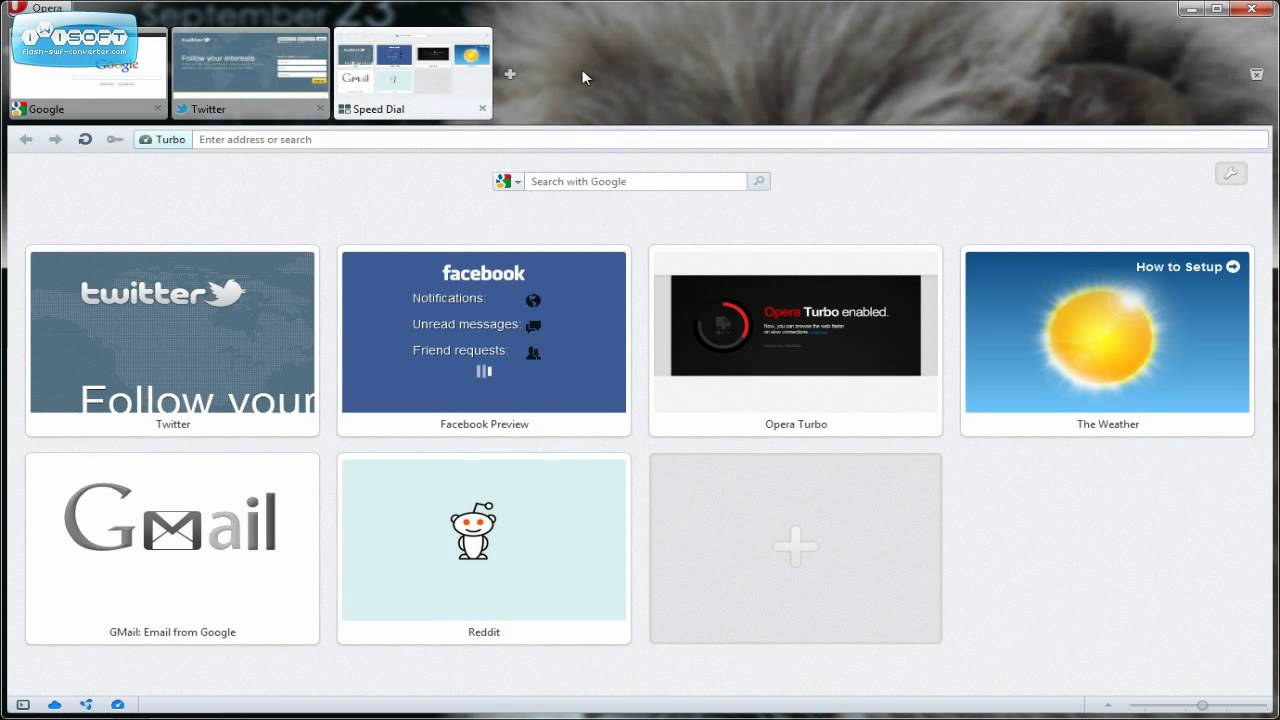Click the Search with Google box
Viewport: 1280px width, 720px height.
pyautogui.click(x=636, y=181)
